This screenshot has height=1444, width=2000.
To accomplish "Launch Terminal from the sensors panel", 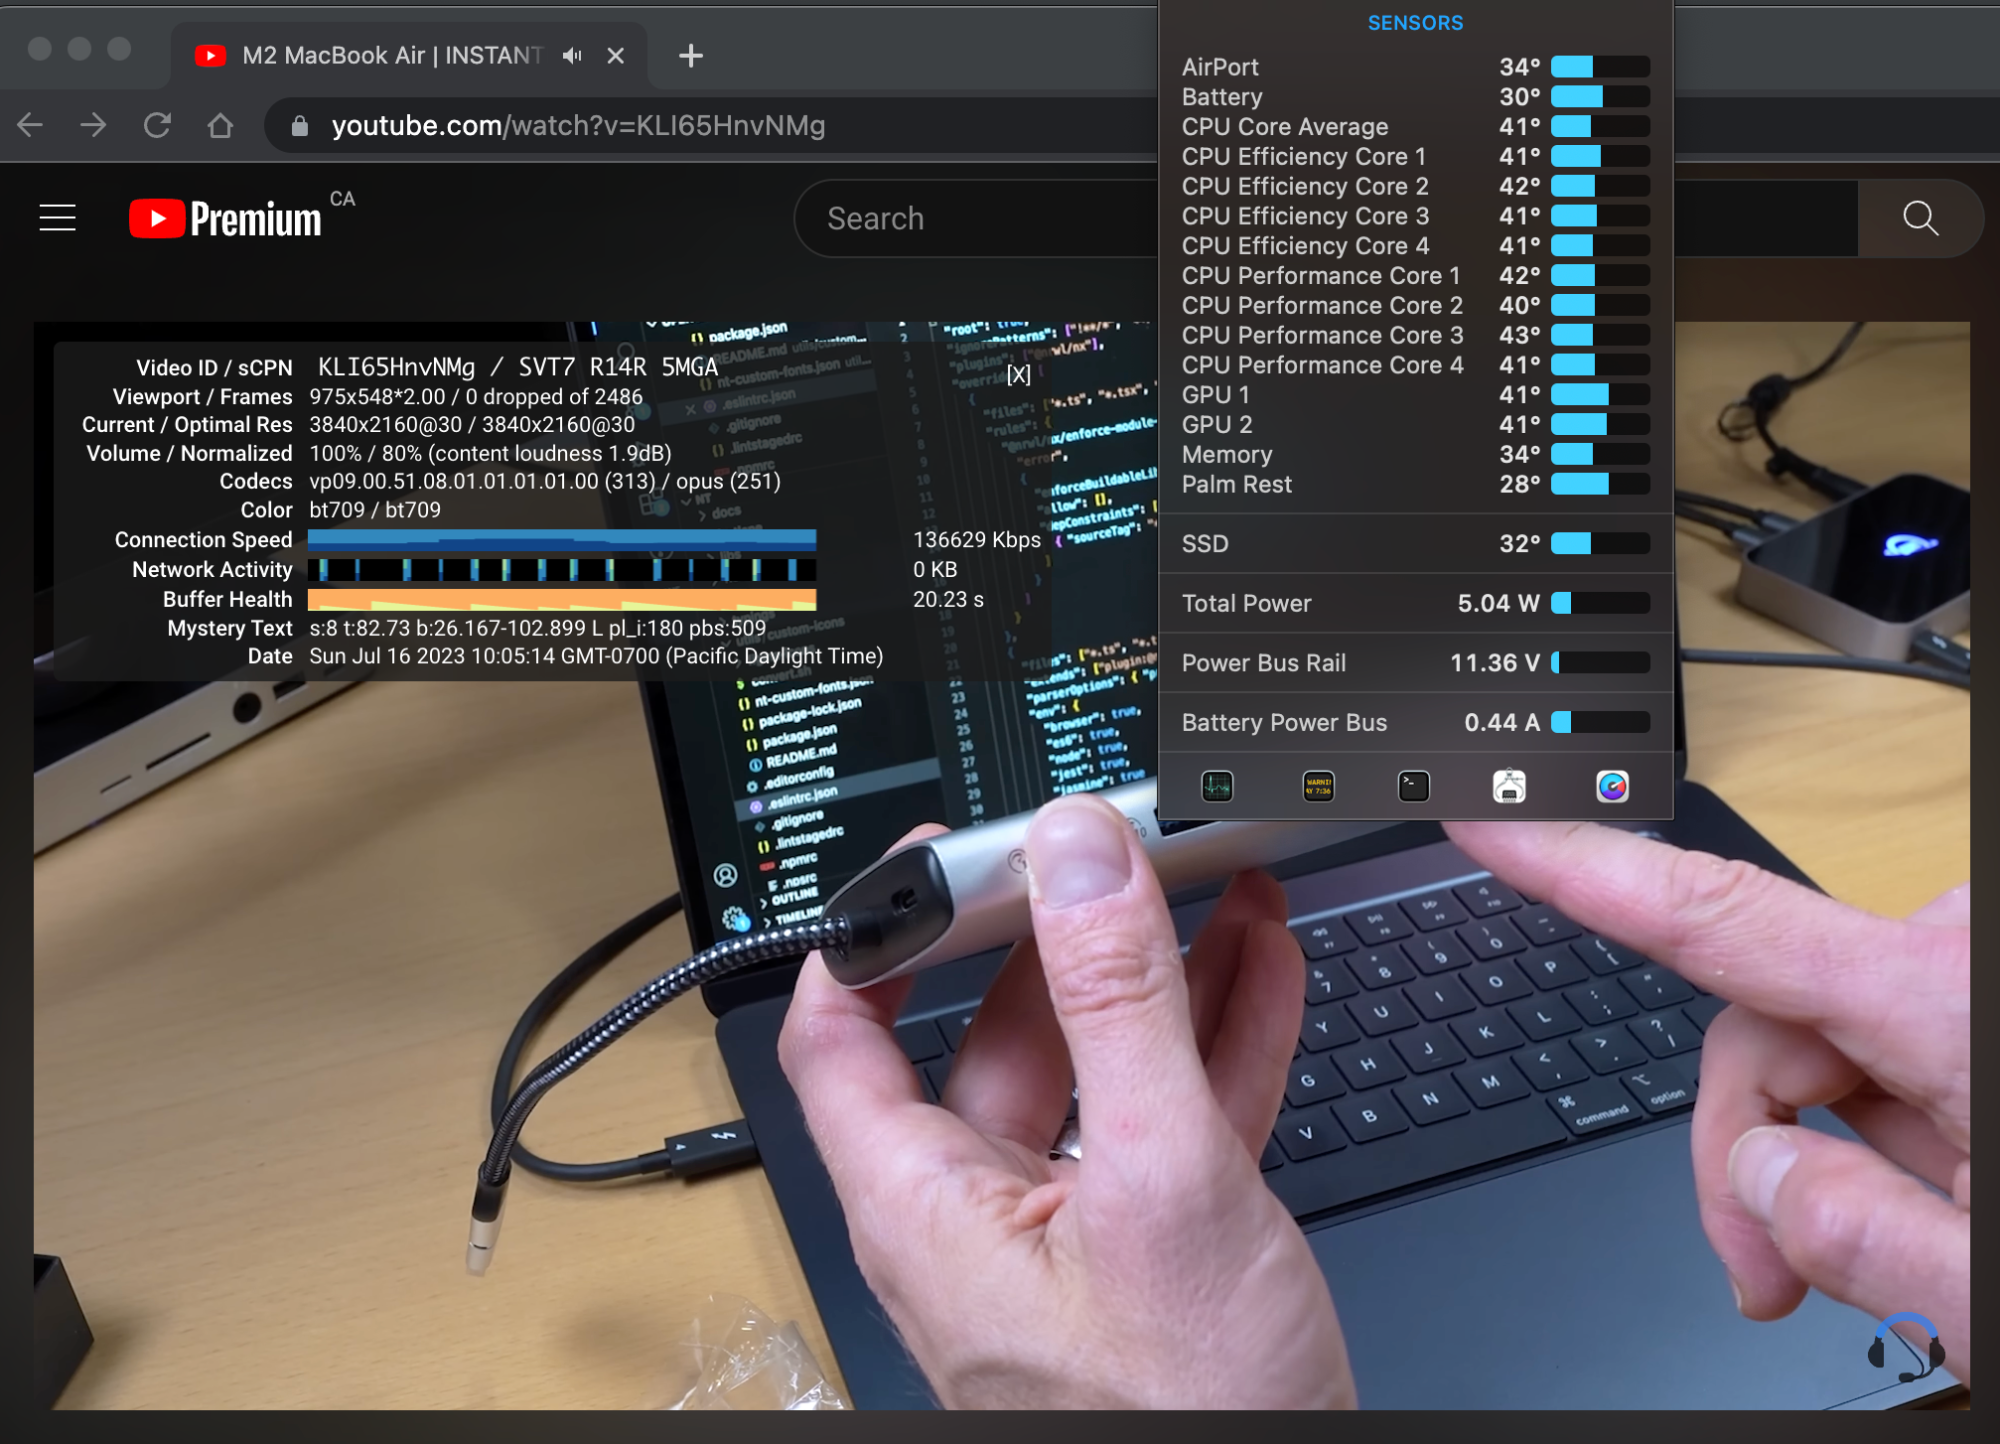I will point(1413,787).
